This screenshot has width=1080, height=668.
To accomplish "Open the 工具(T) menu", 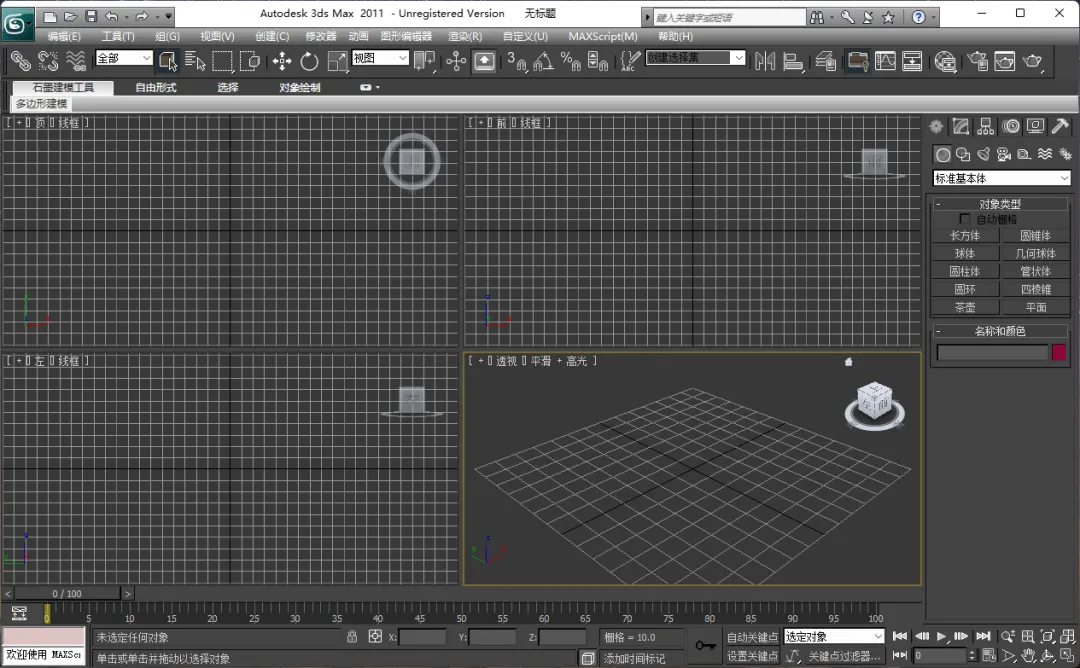I will point(118,36).
